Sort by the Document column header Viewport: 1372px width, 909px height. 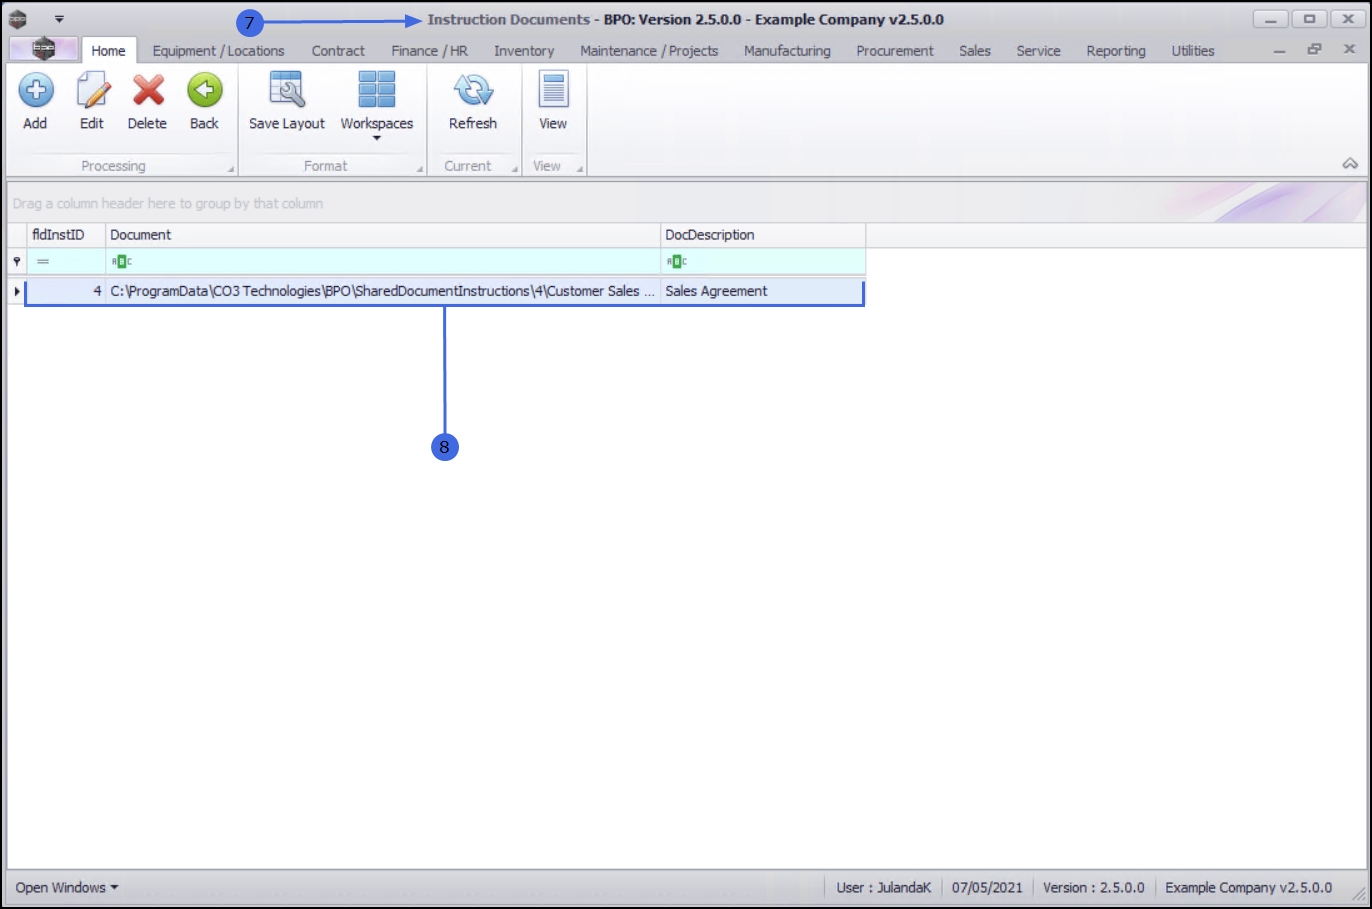[x=383, y=235]
